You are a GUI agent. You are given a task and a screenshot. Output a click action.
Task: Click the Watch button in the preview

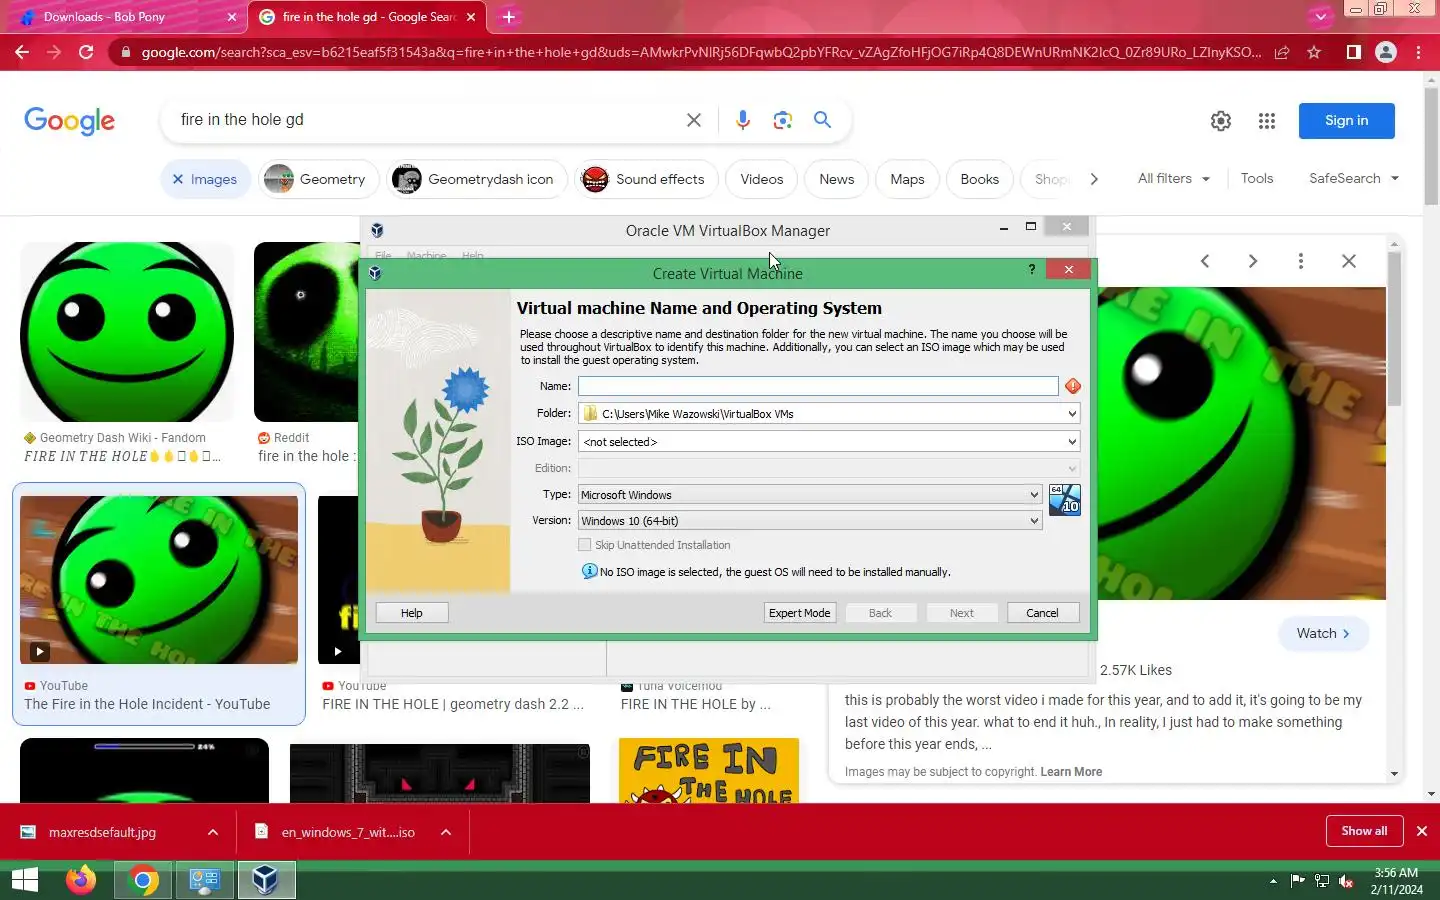pos(1323,633)
